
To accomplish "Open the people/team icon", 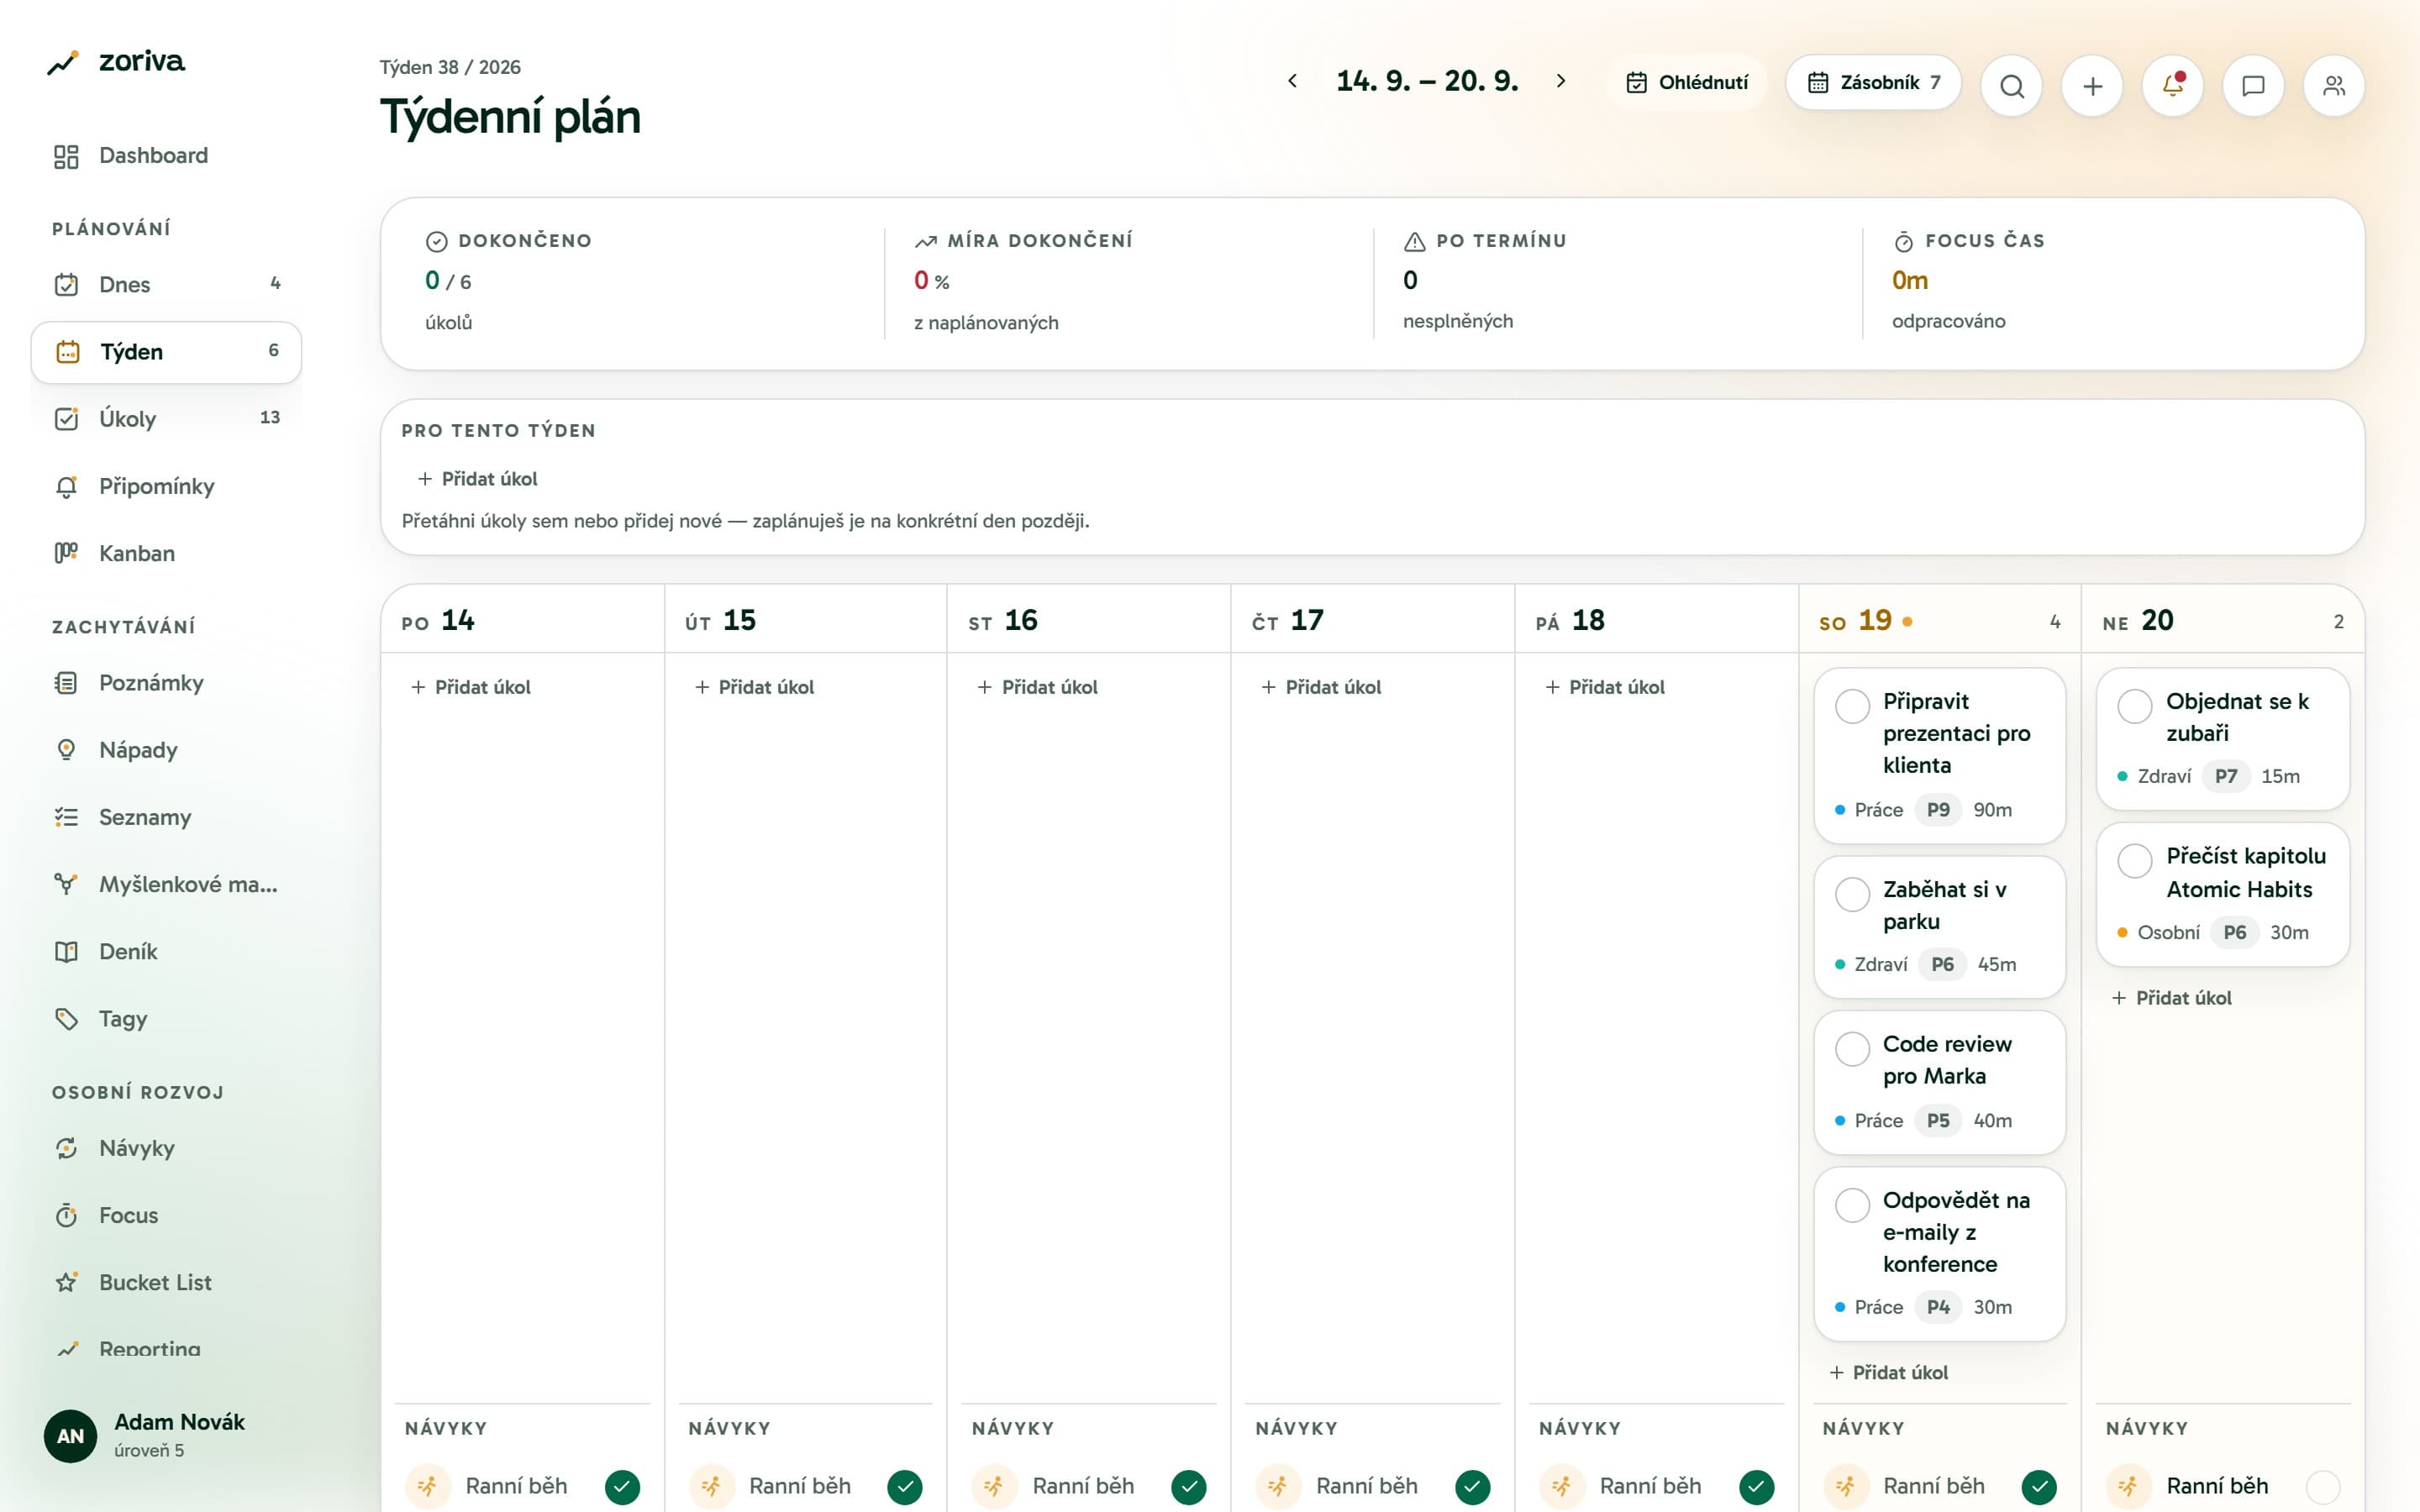I will pos(2333,86).
